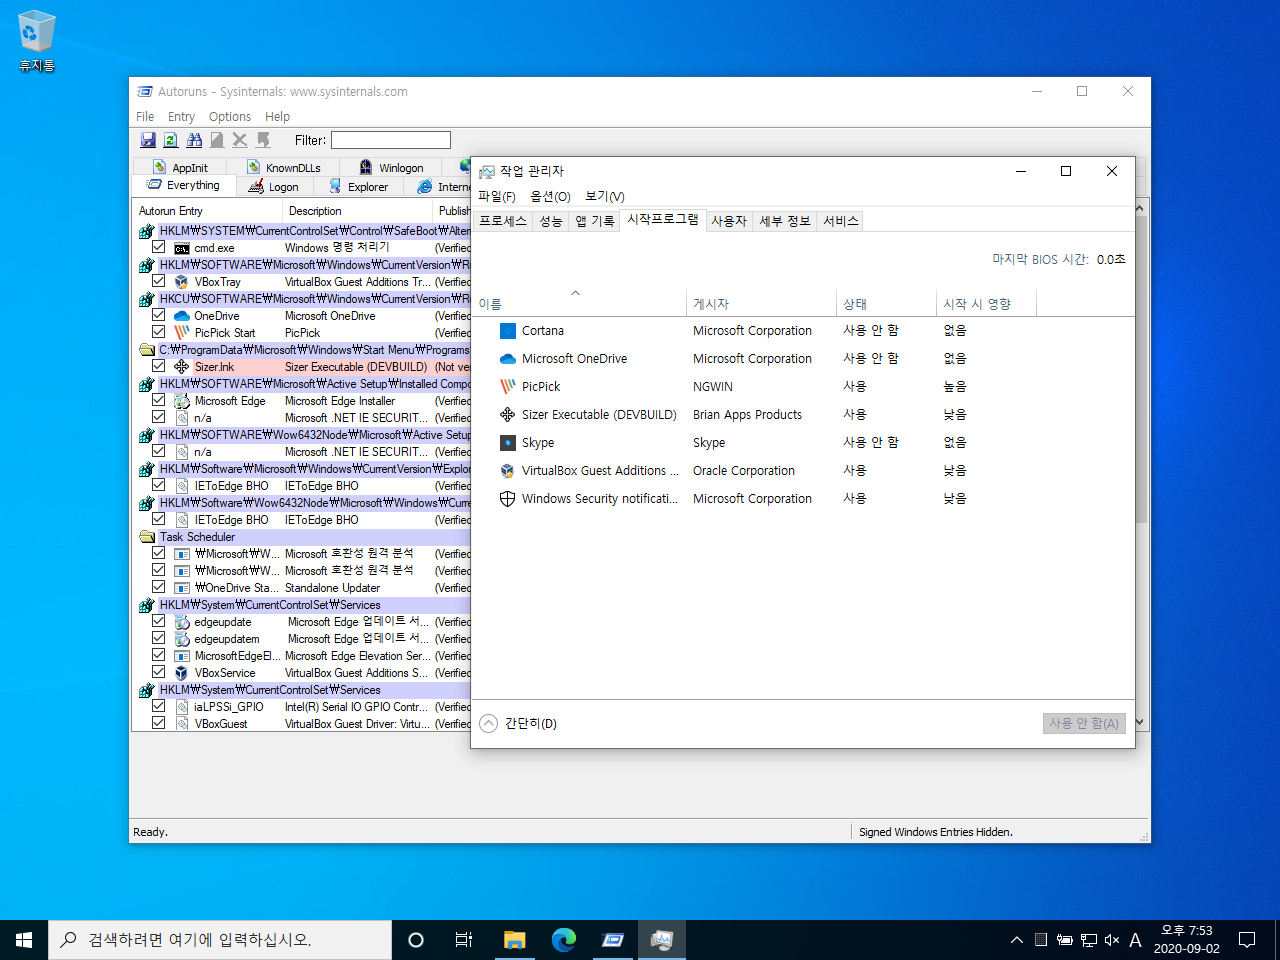Viewport: 1280px width, 960px height.
Task: Toggle the PicPick Start checkbox
Action: click(158, 332)
